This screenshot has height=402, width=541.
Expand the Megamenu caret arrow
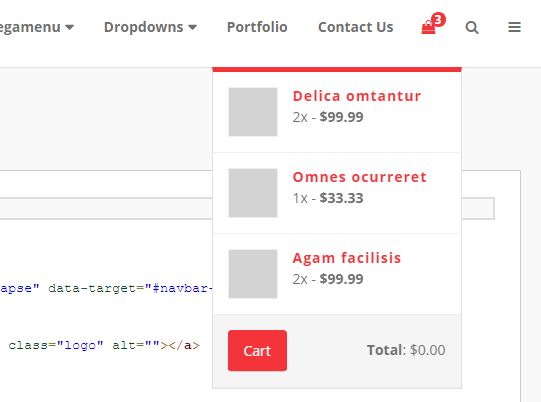click(x=69, y=27)
